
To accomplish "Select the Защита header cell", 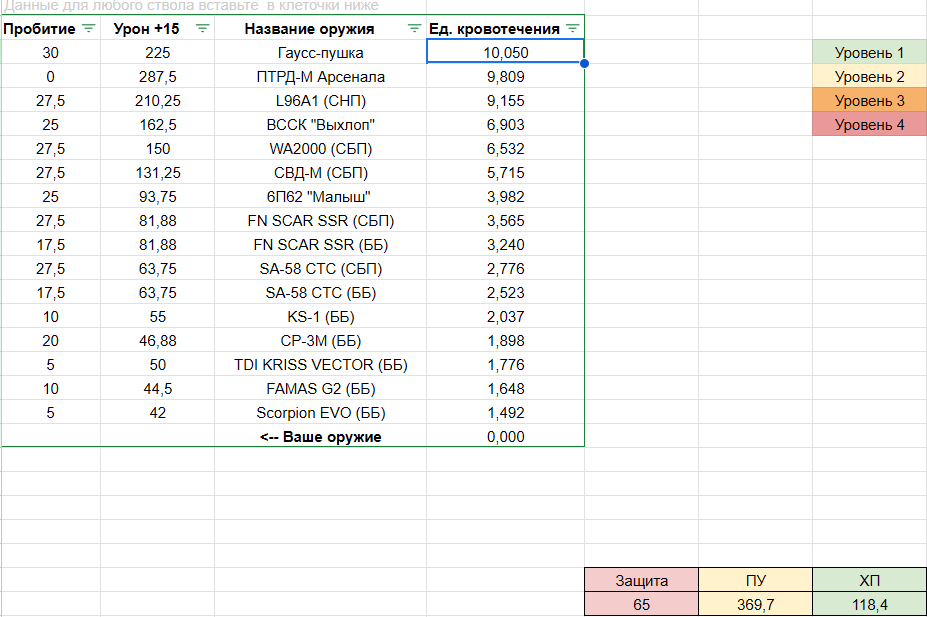I will click(x=641, y=580).
